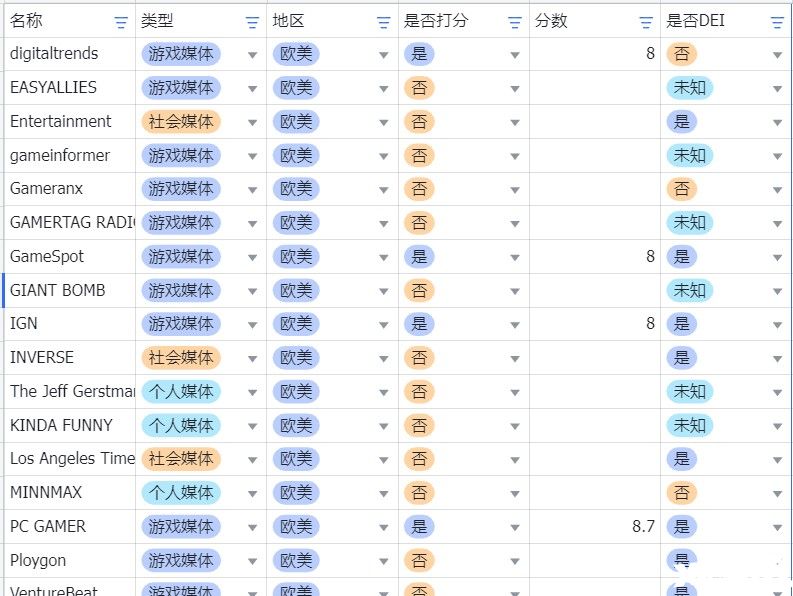Expand the 是否DEI dropdown for PC GAMER row
This screenshot has width=793, height=596.
pyautogui.click(x=777, y=528)
